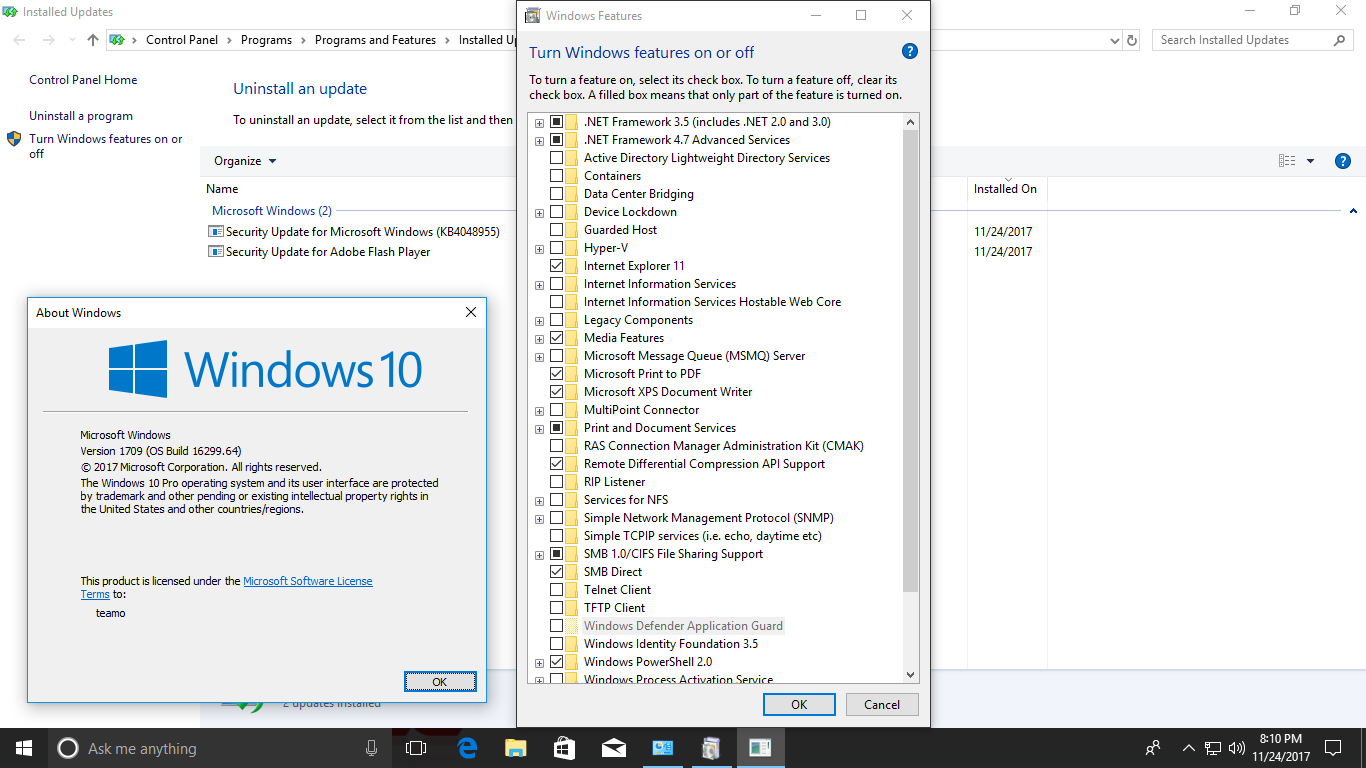Viewport: 1366px width, 768px height.
Task: Enable the TFTP Client checkbox
Action: [556, 608]
